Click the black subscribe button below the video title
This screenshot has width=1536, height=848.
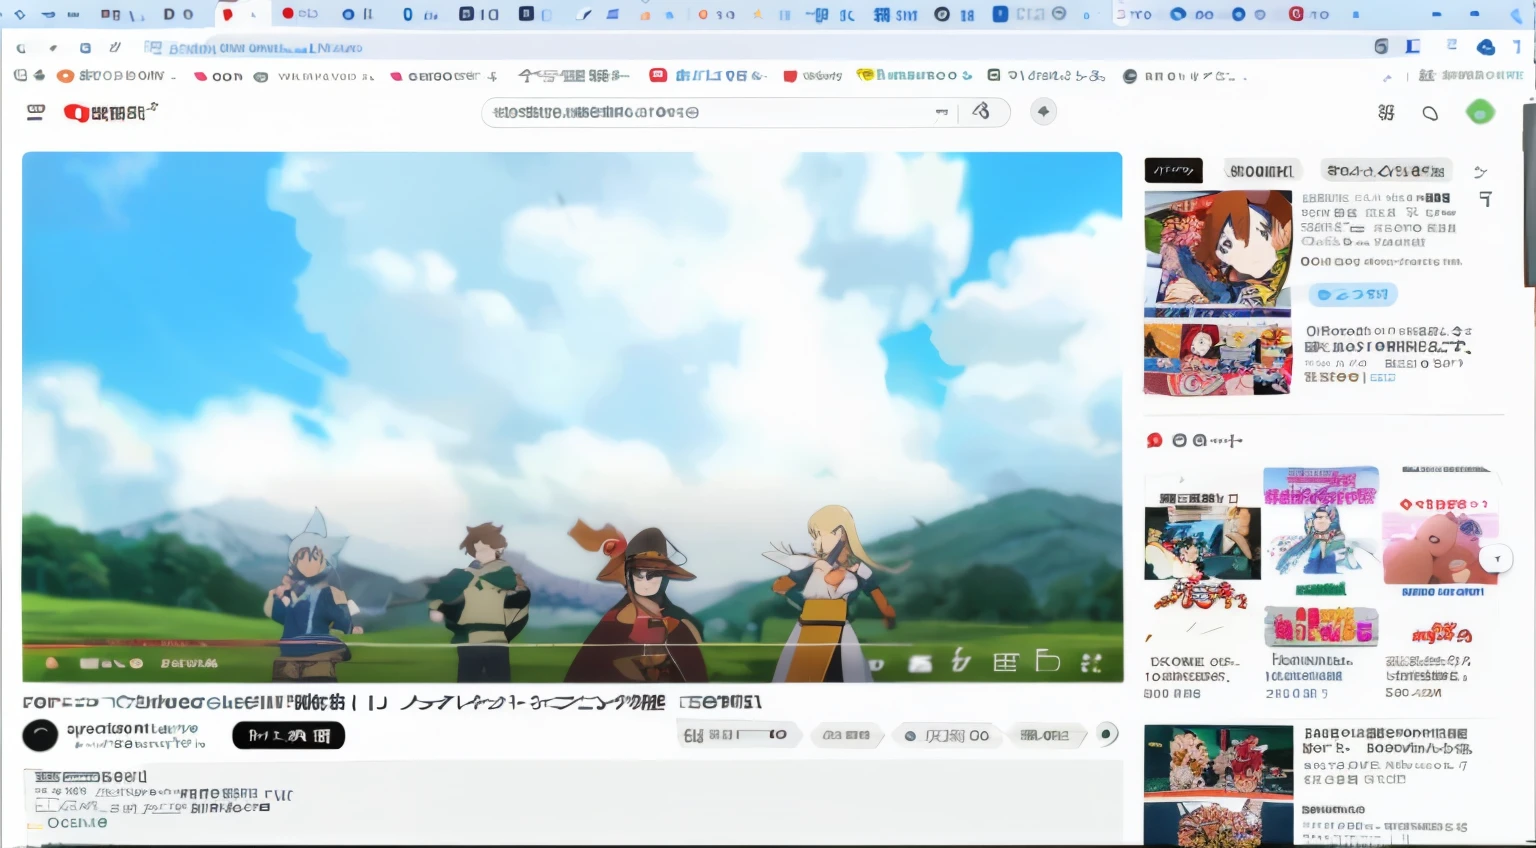point(288,736)
